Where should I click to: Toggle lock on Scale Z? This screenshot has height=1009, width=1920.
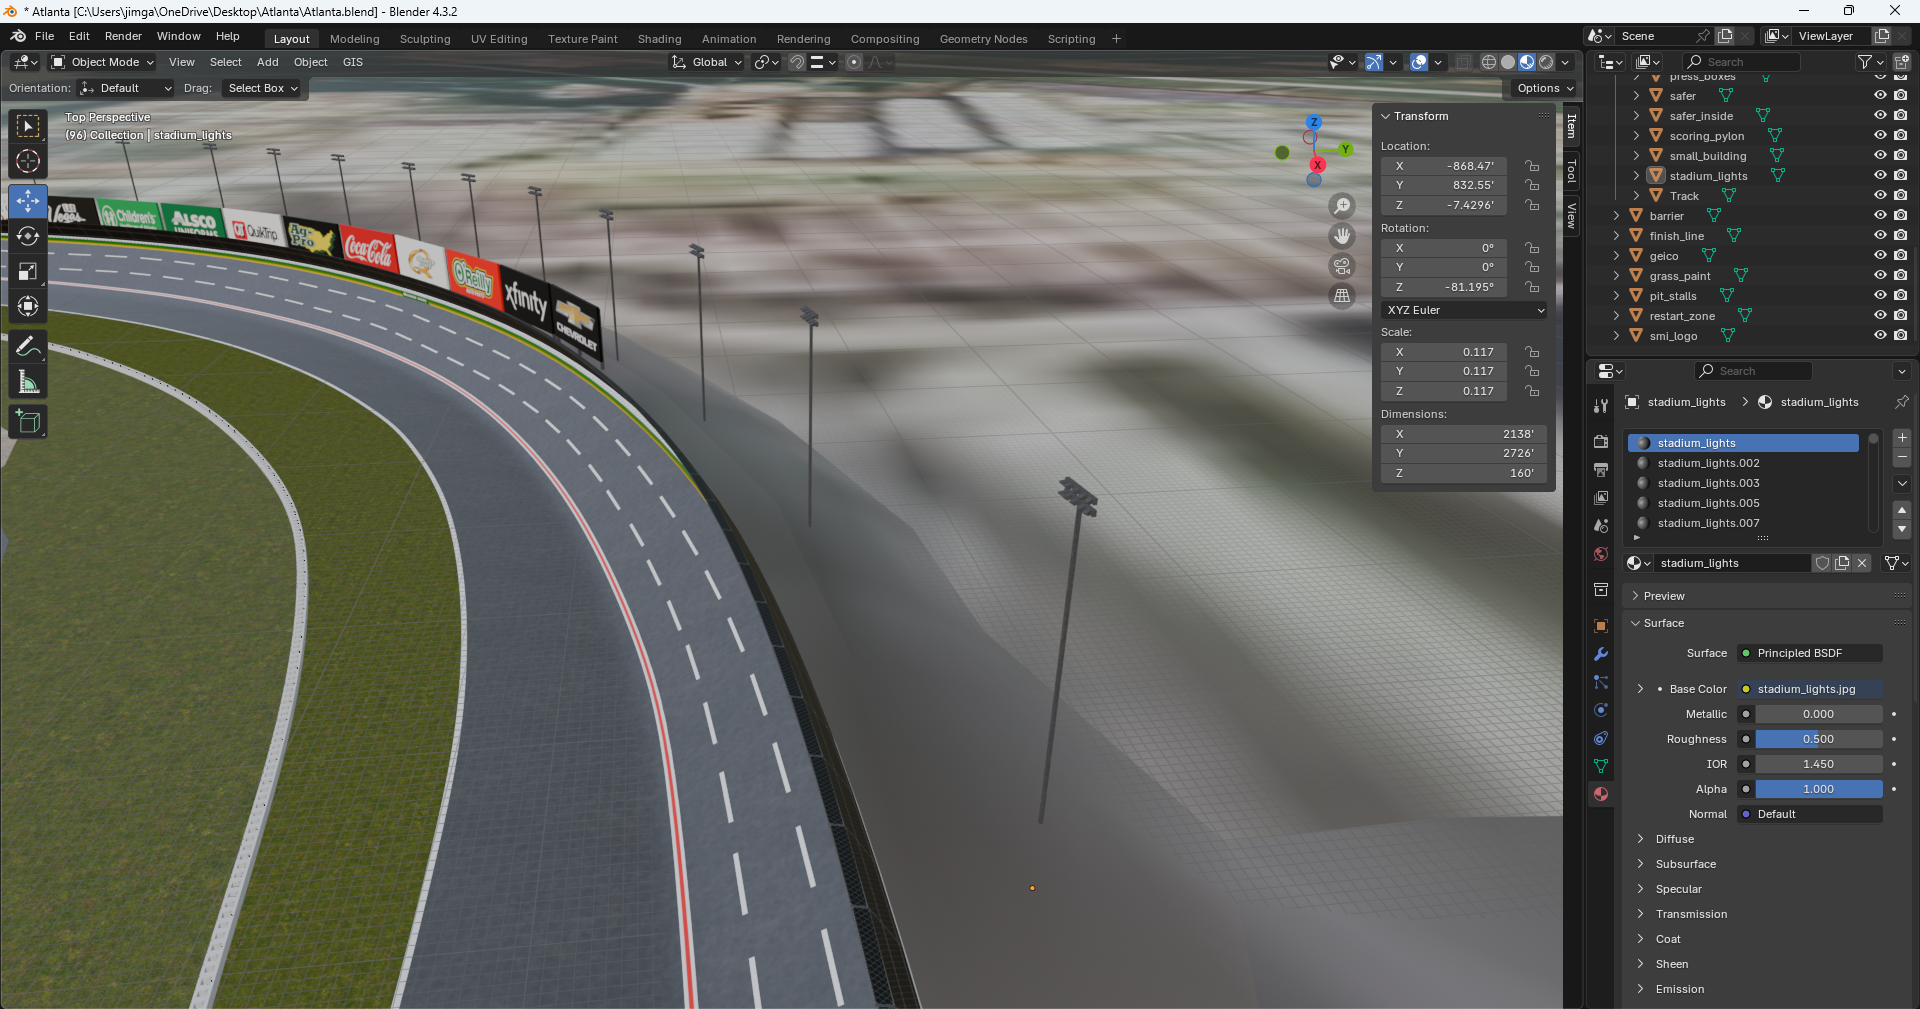coord(1532,391)
